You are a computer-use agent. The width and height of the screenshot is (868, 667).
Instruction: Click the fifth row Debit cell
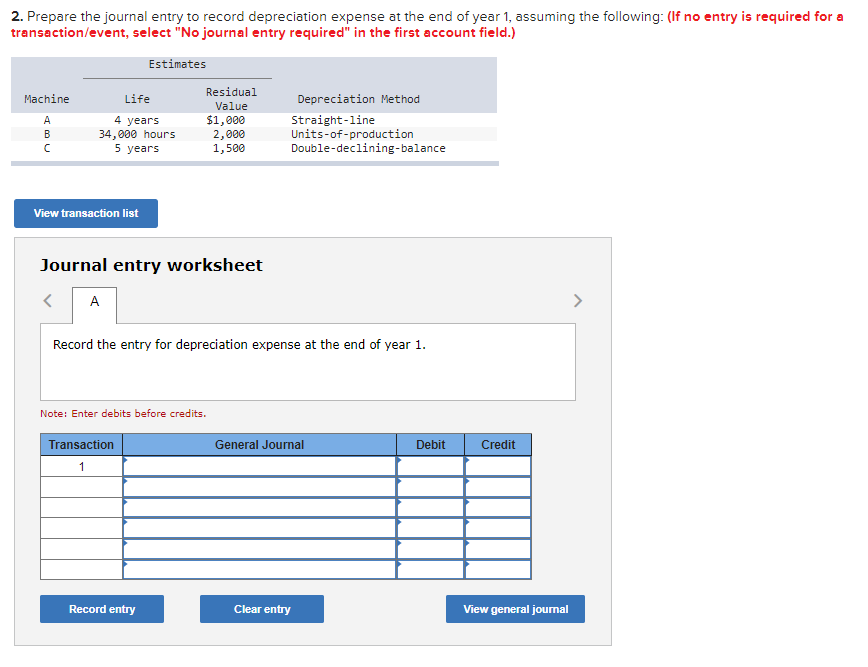pos(431,549)
